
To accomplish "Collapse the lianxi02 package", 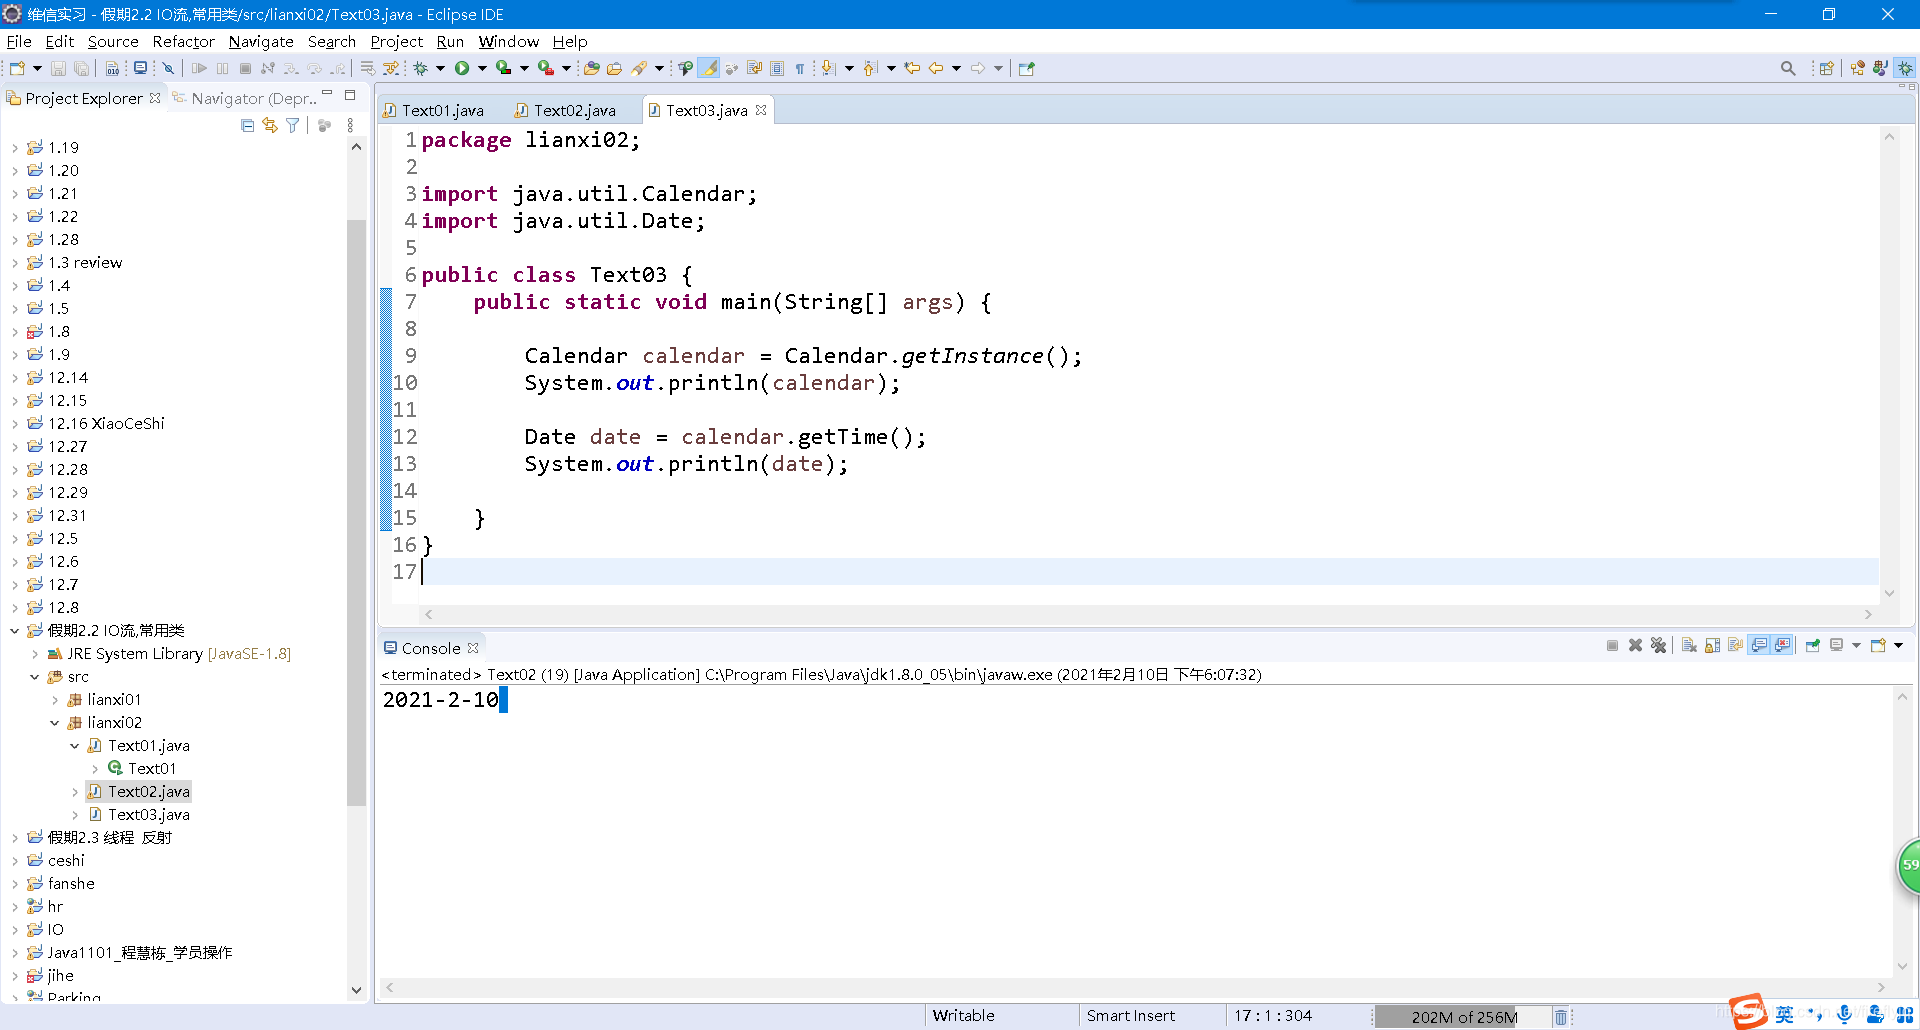I will point(55,723).
